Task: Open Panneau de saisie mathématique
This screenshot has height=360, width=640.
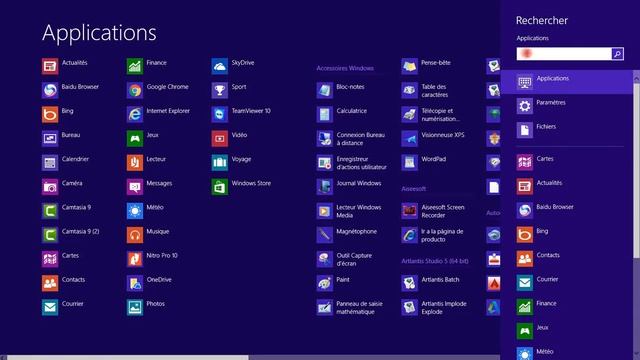Action: (x=325, y=307)
